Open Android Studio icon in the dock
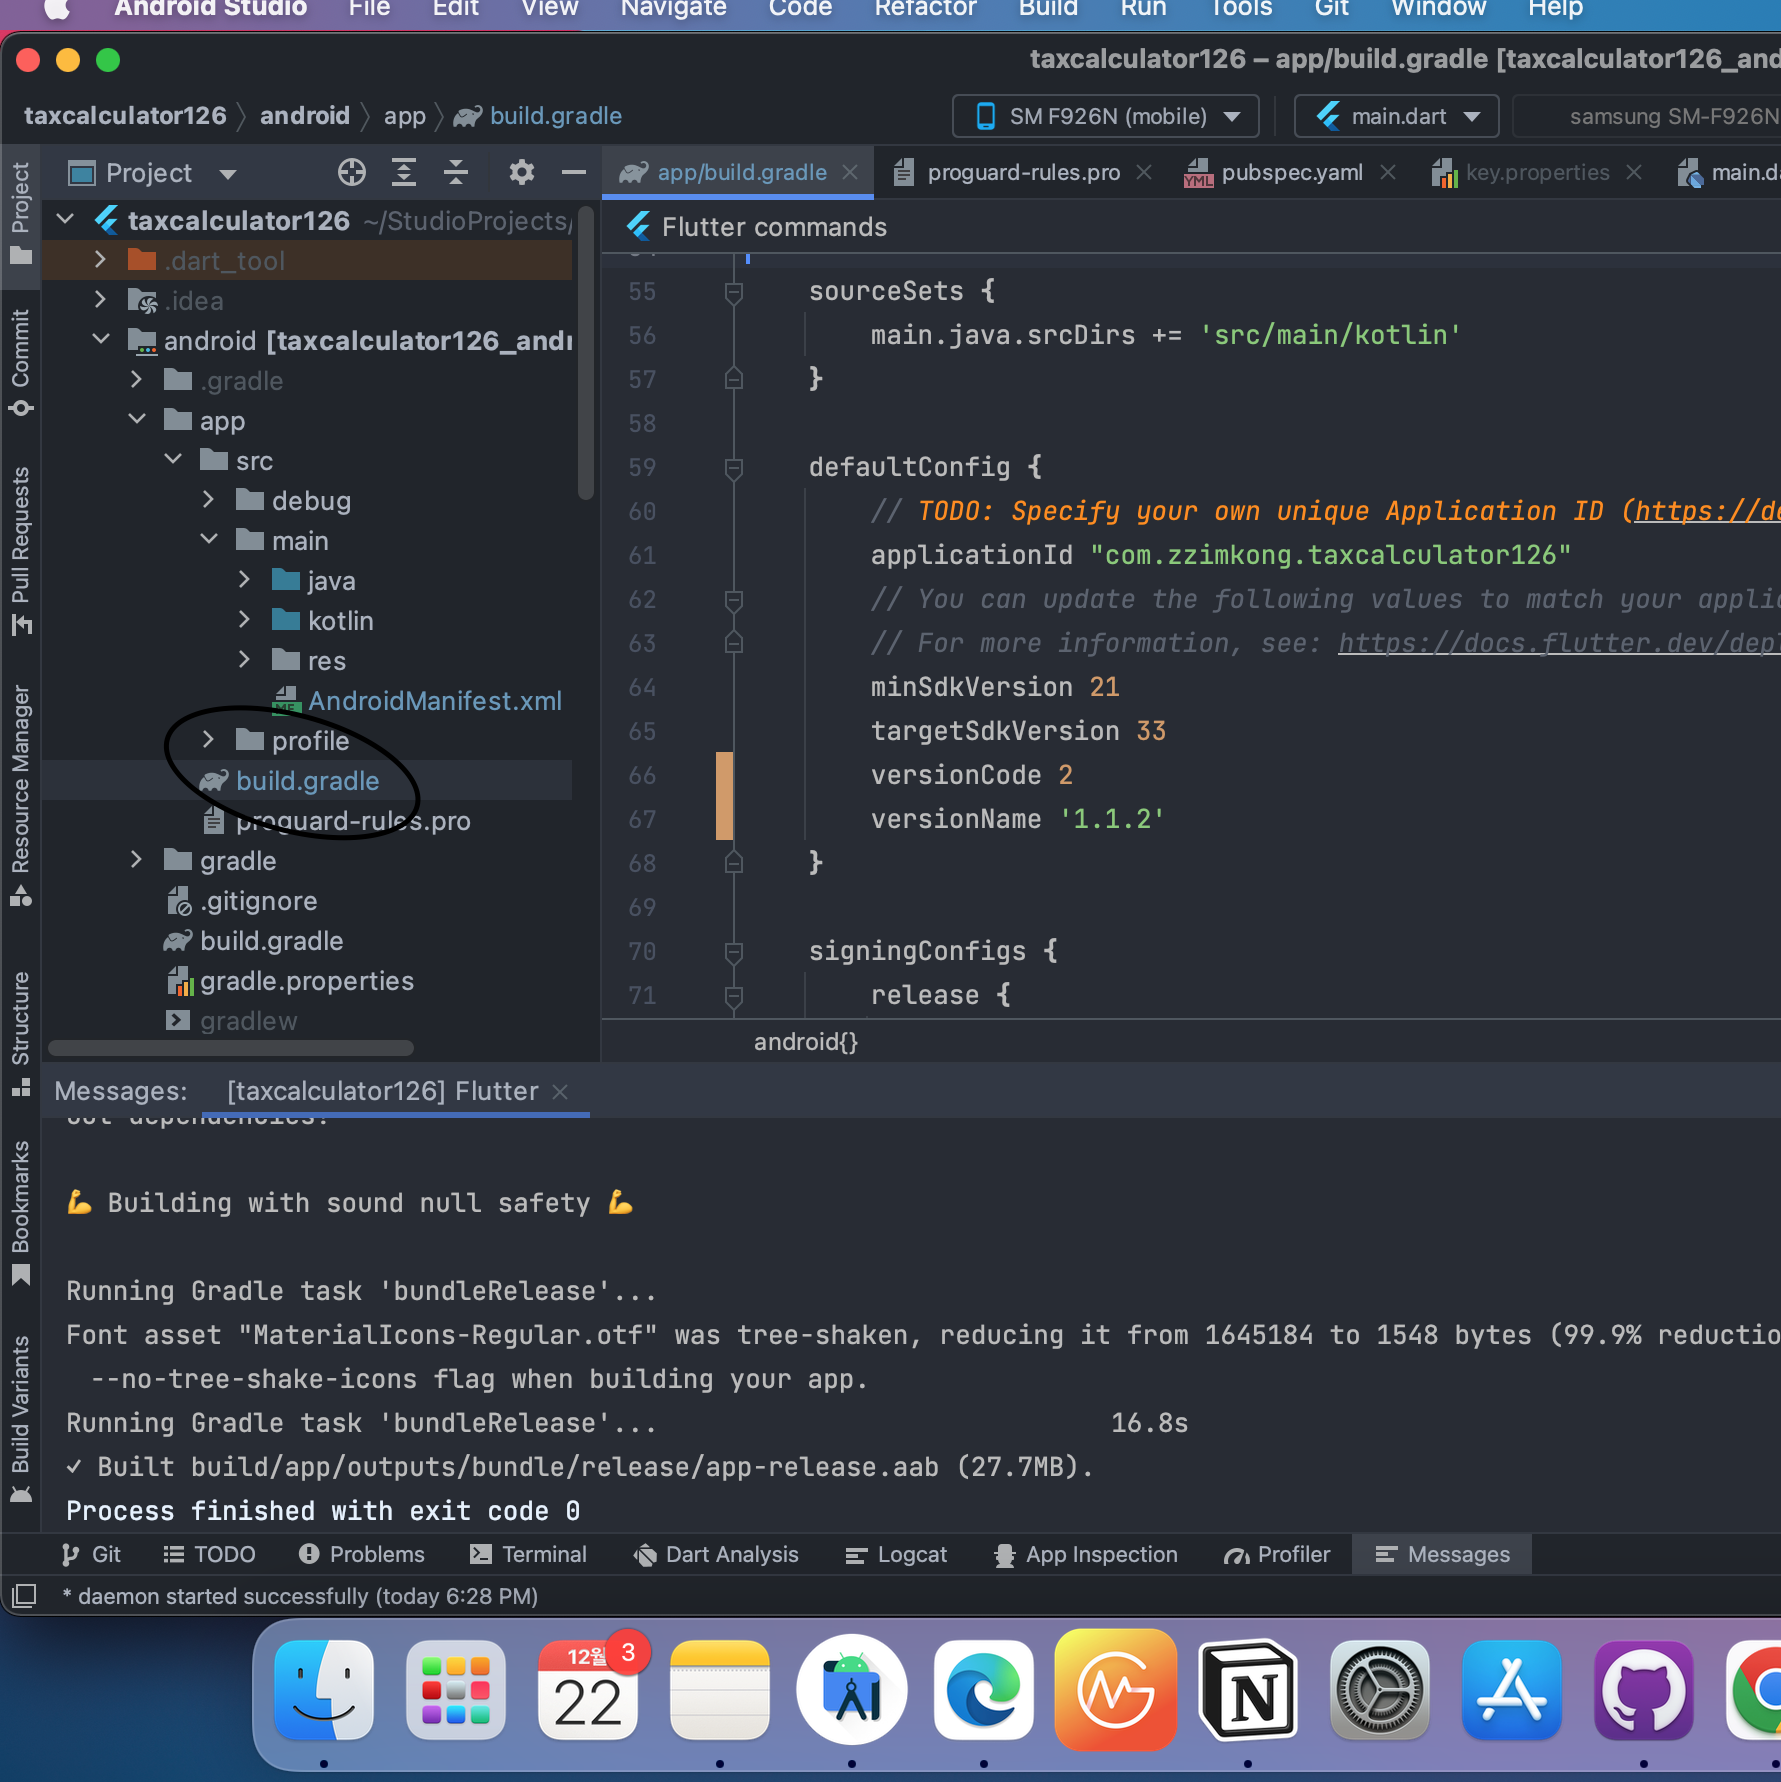Screen dimensions: 1781x1782 (x=852, y=1691)
